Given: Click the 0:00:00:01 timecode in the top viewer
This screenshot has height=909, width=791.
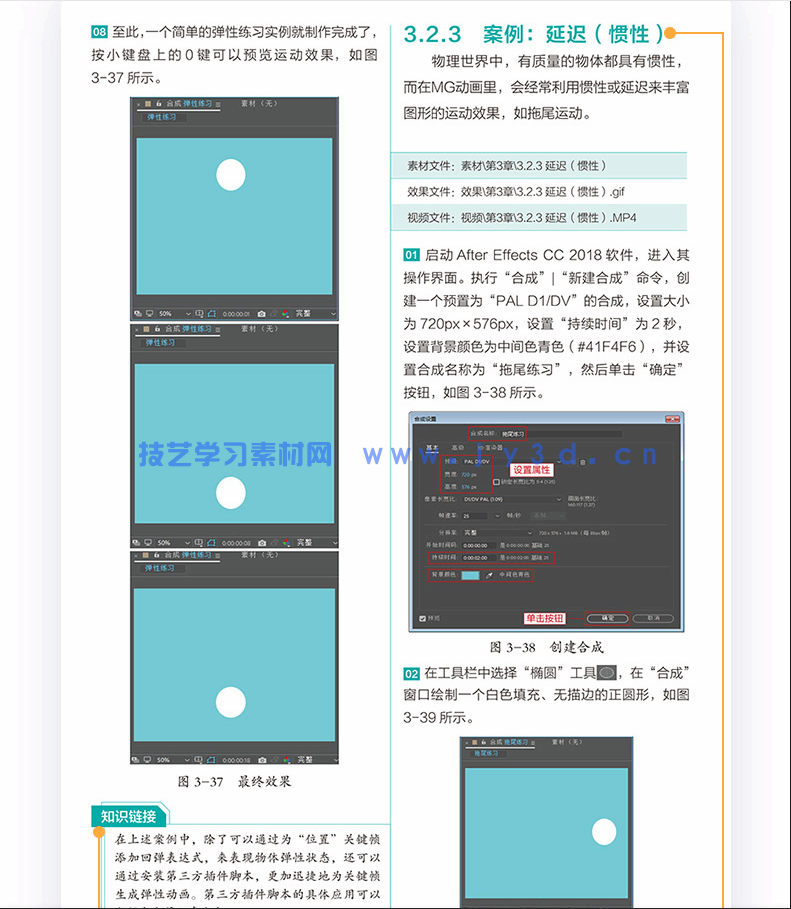Looking at the screenshot, I should point(236,314).
